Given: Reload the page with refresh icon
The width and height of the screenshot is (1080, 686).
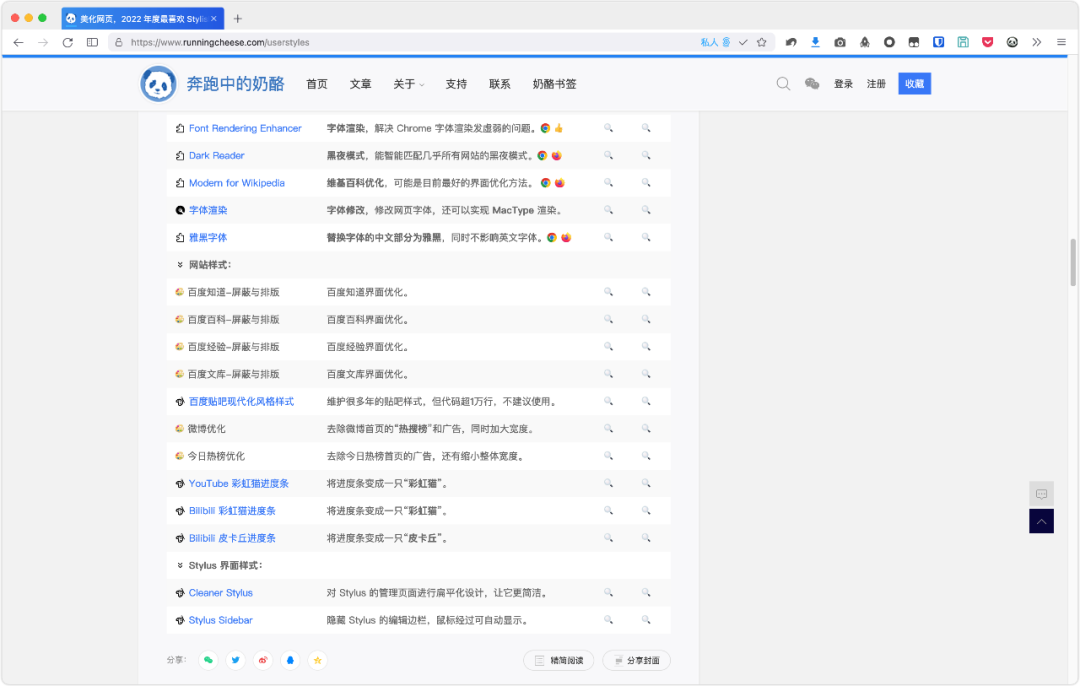Looking at the screenshot, I should [x=68, y=42].
